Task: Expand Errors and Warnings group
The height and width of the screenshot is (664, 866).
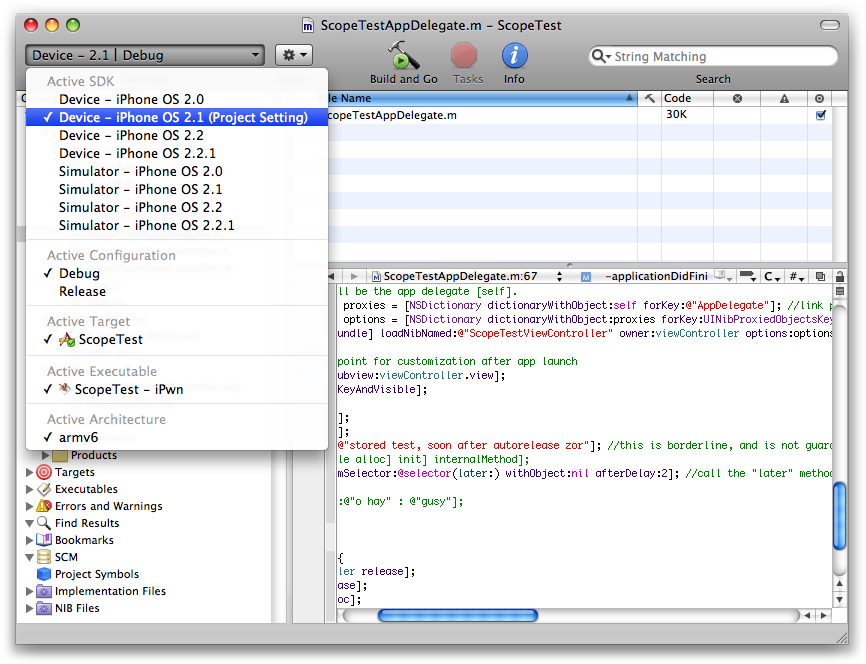Action: [29, 507]
